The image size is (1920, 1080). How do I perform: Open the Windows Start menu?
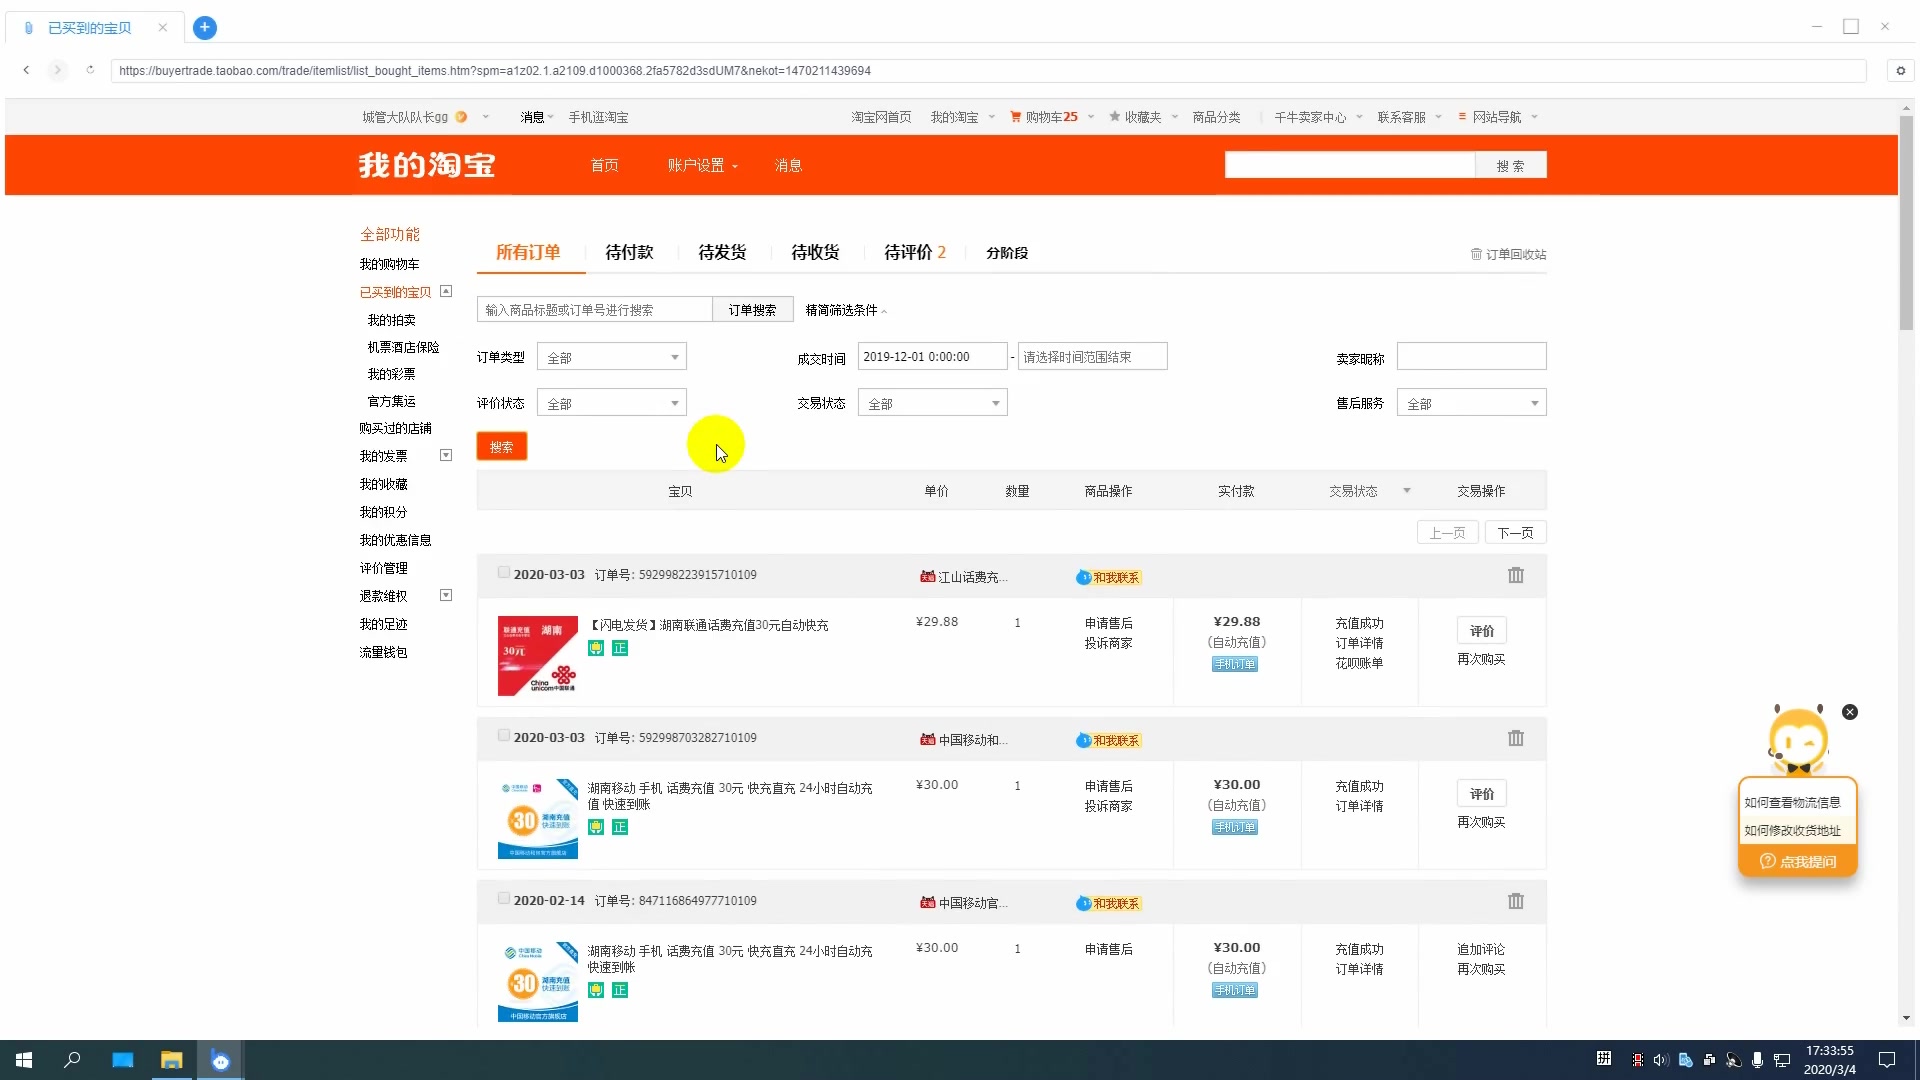(x=24, y=1060)
